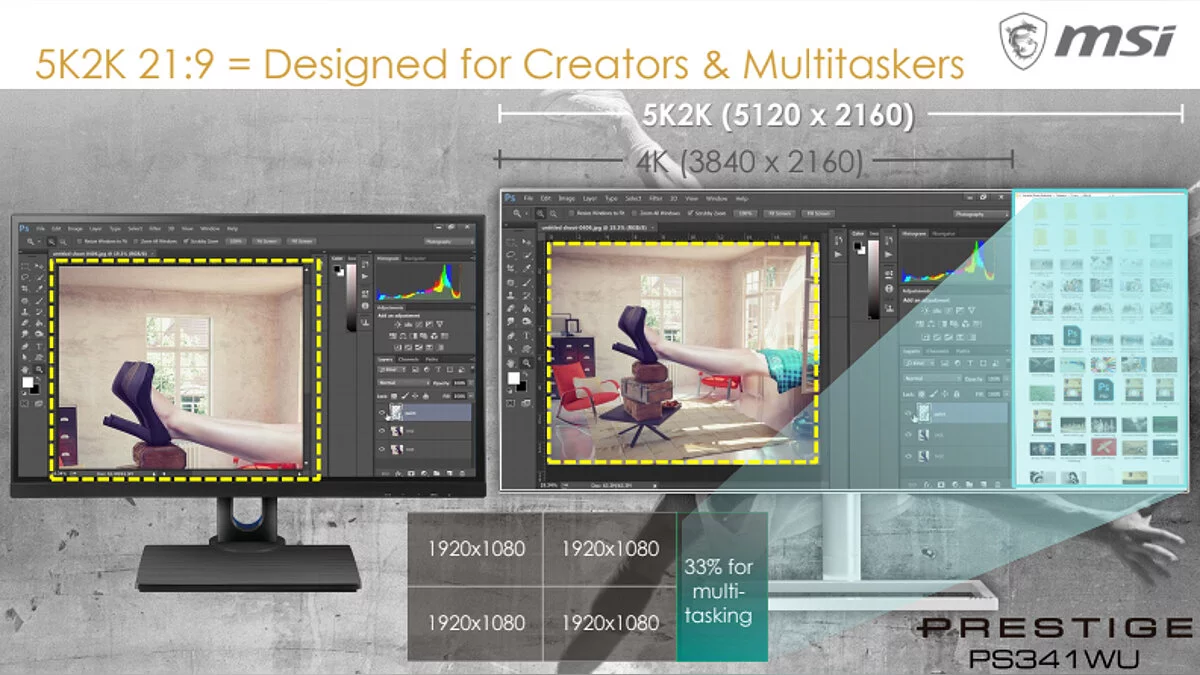The image size is (1200, 675).
Task: Open the Photography workspace dropdown on wide monitor
Action: (x=981, y=214)
